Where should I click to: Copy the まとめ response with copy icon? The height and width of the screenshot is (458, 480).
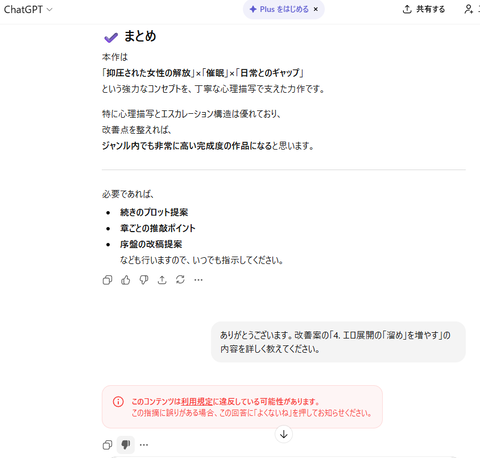107,280
